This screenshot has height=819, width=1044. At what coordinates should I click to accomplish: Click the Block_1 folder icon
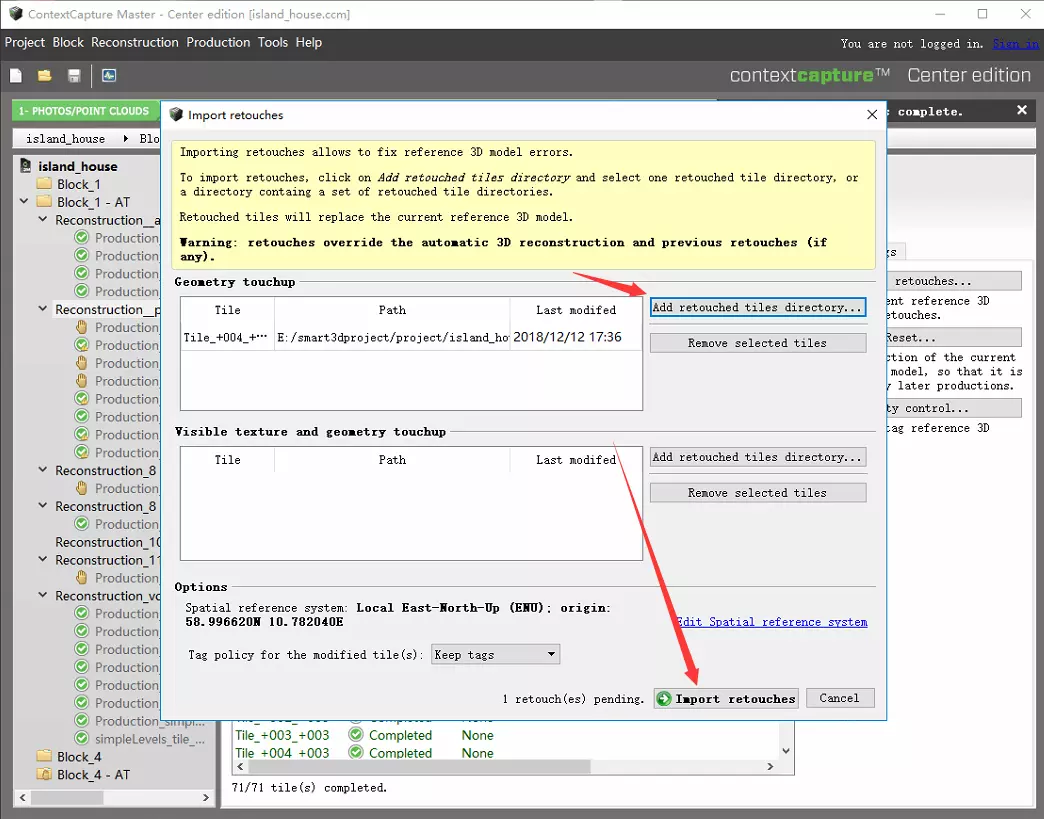coord(45,184)
